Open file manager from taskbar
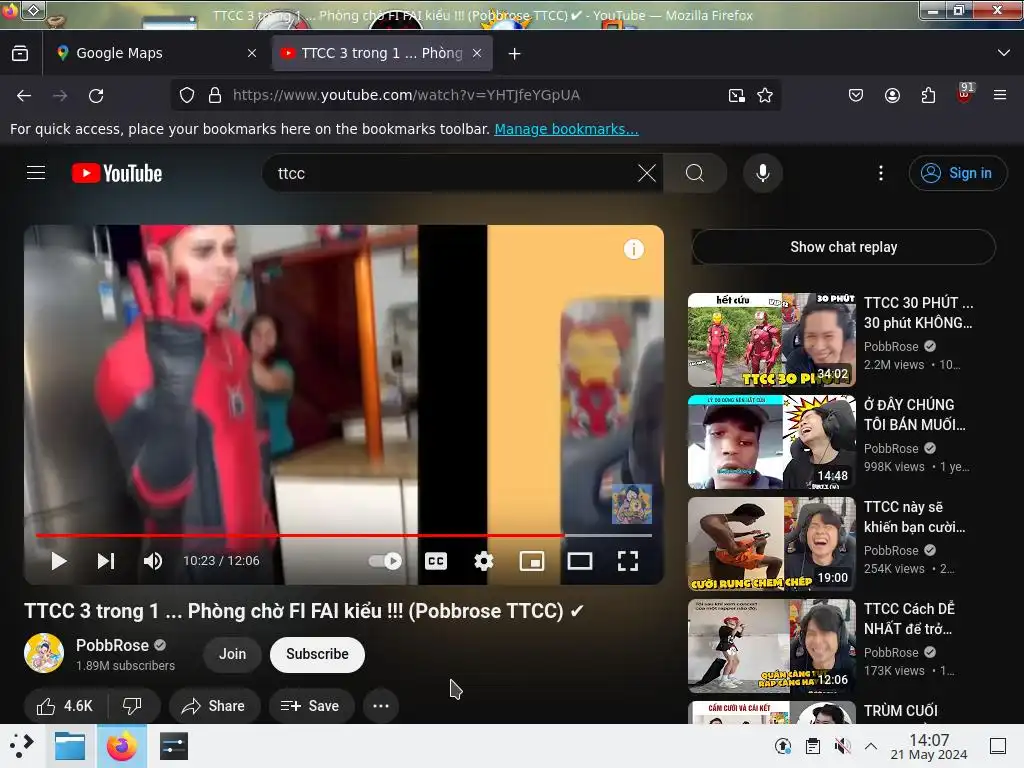This screenshot has height=768, width=1024. [70, 746]
